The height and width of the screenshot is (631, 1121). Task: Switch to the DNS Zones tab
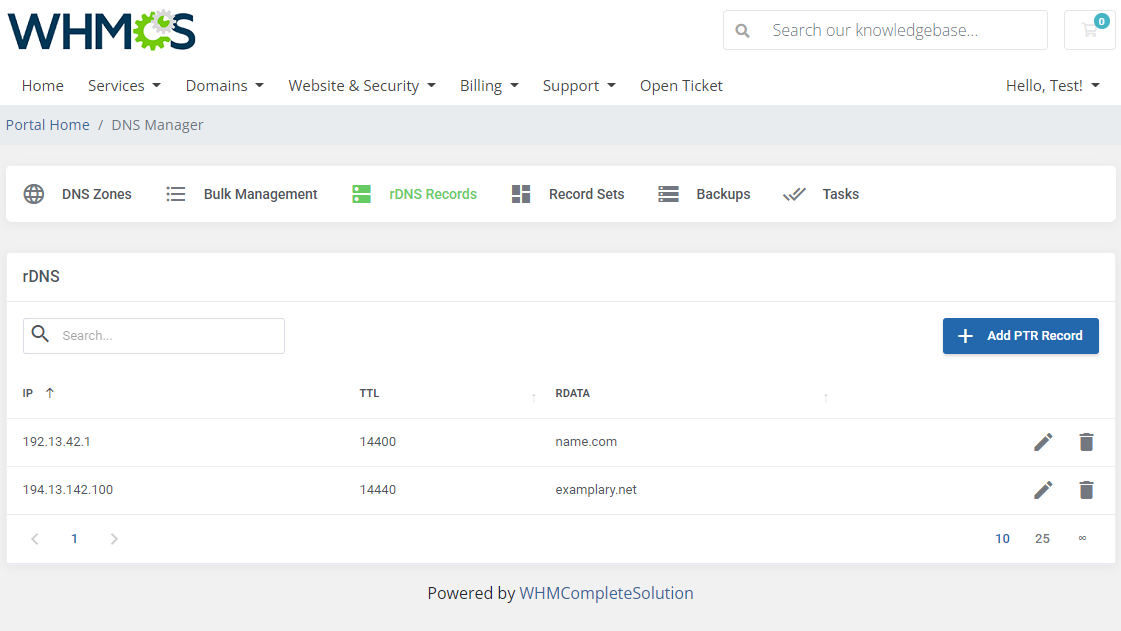pos(97,194)
